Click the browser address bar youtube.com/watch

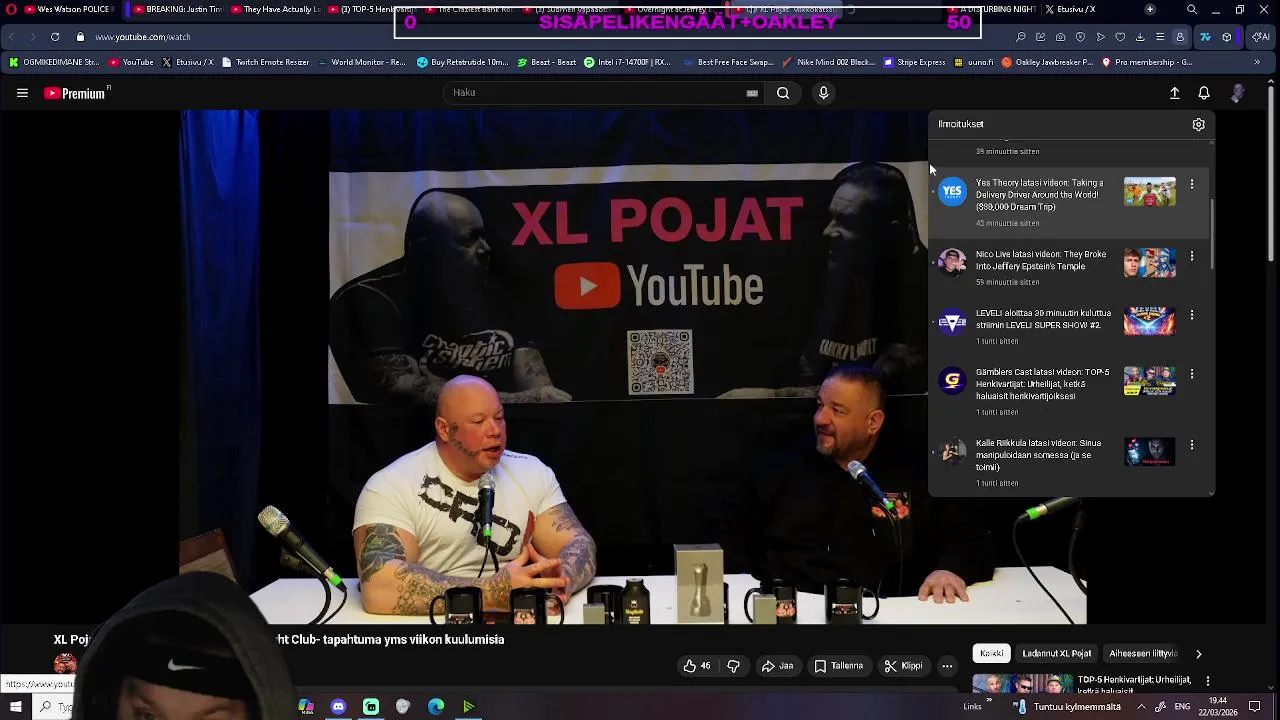[143, 37]
